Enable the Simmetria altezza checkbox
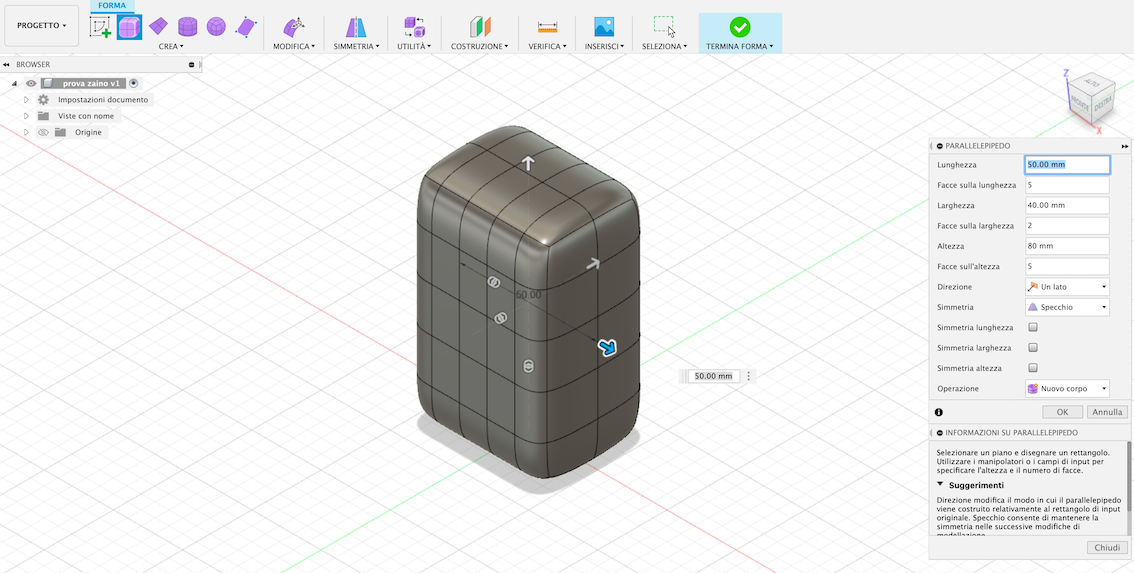This screenshot has height=573, width=1134. pyautogui.click(x=1033, y=368)
